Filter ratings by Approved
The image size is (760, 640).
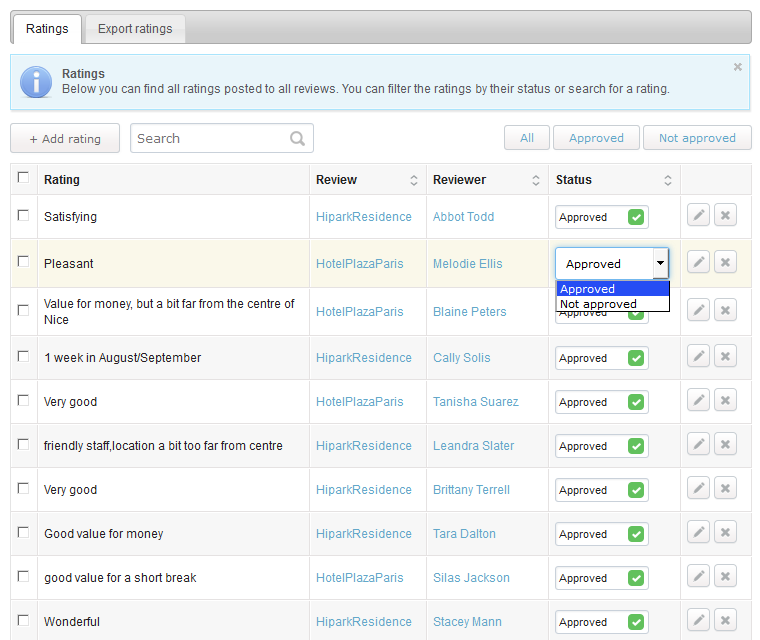point(596,138)
